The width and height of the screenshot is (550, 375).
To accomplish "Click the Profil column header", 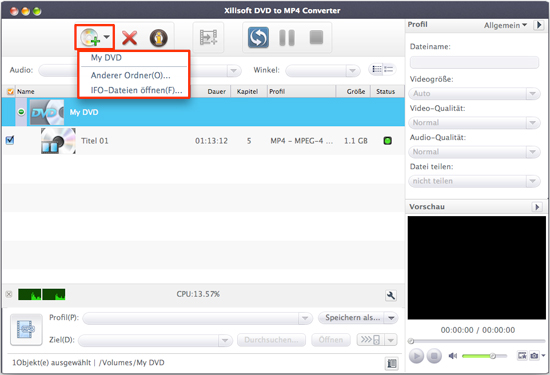I will pyautogui.click(x=277, y=92).
